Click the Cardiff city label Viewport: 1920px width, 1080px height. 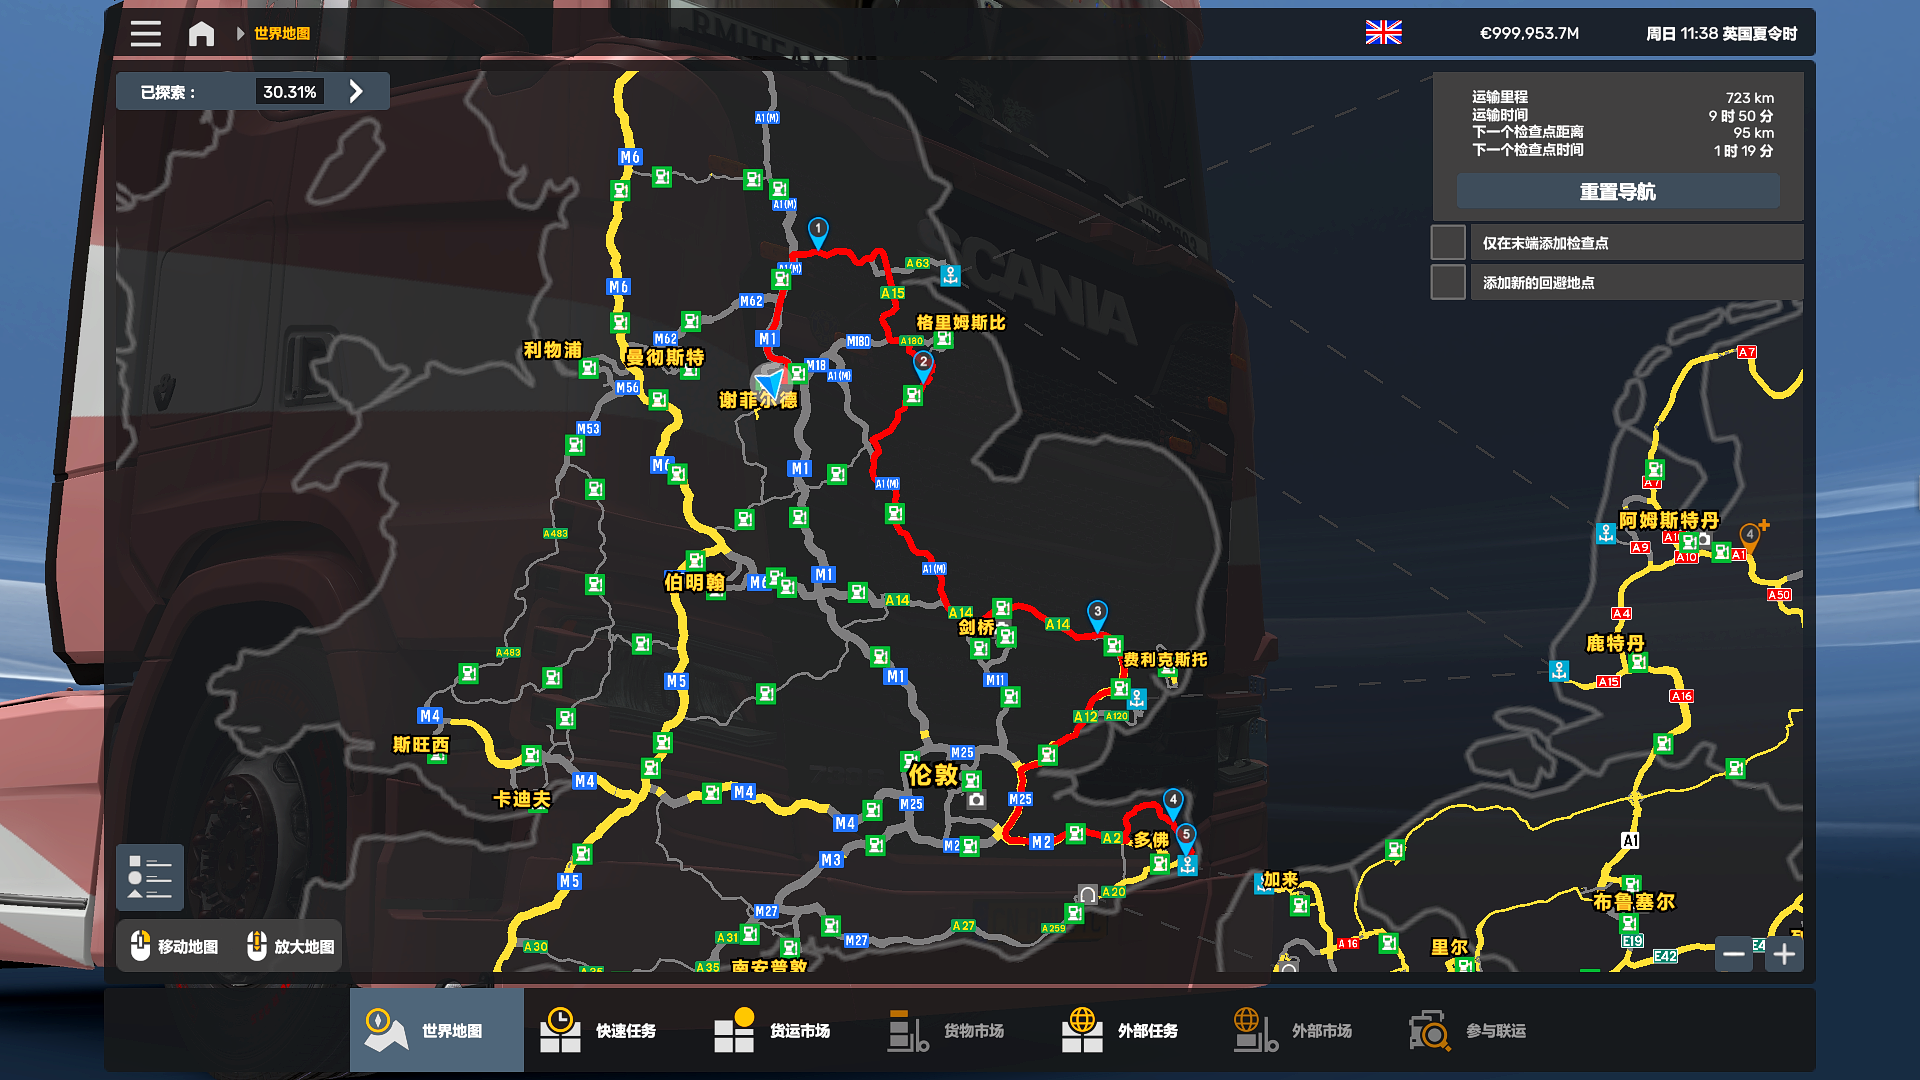click(x=522, y=799)
